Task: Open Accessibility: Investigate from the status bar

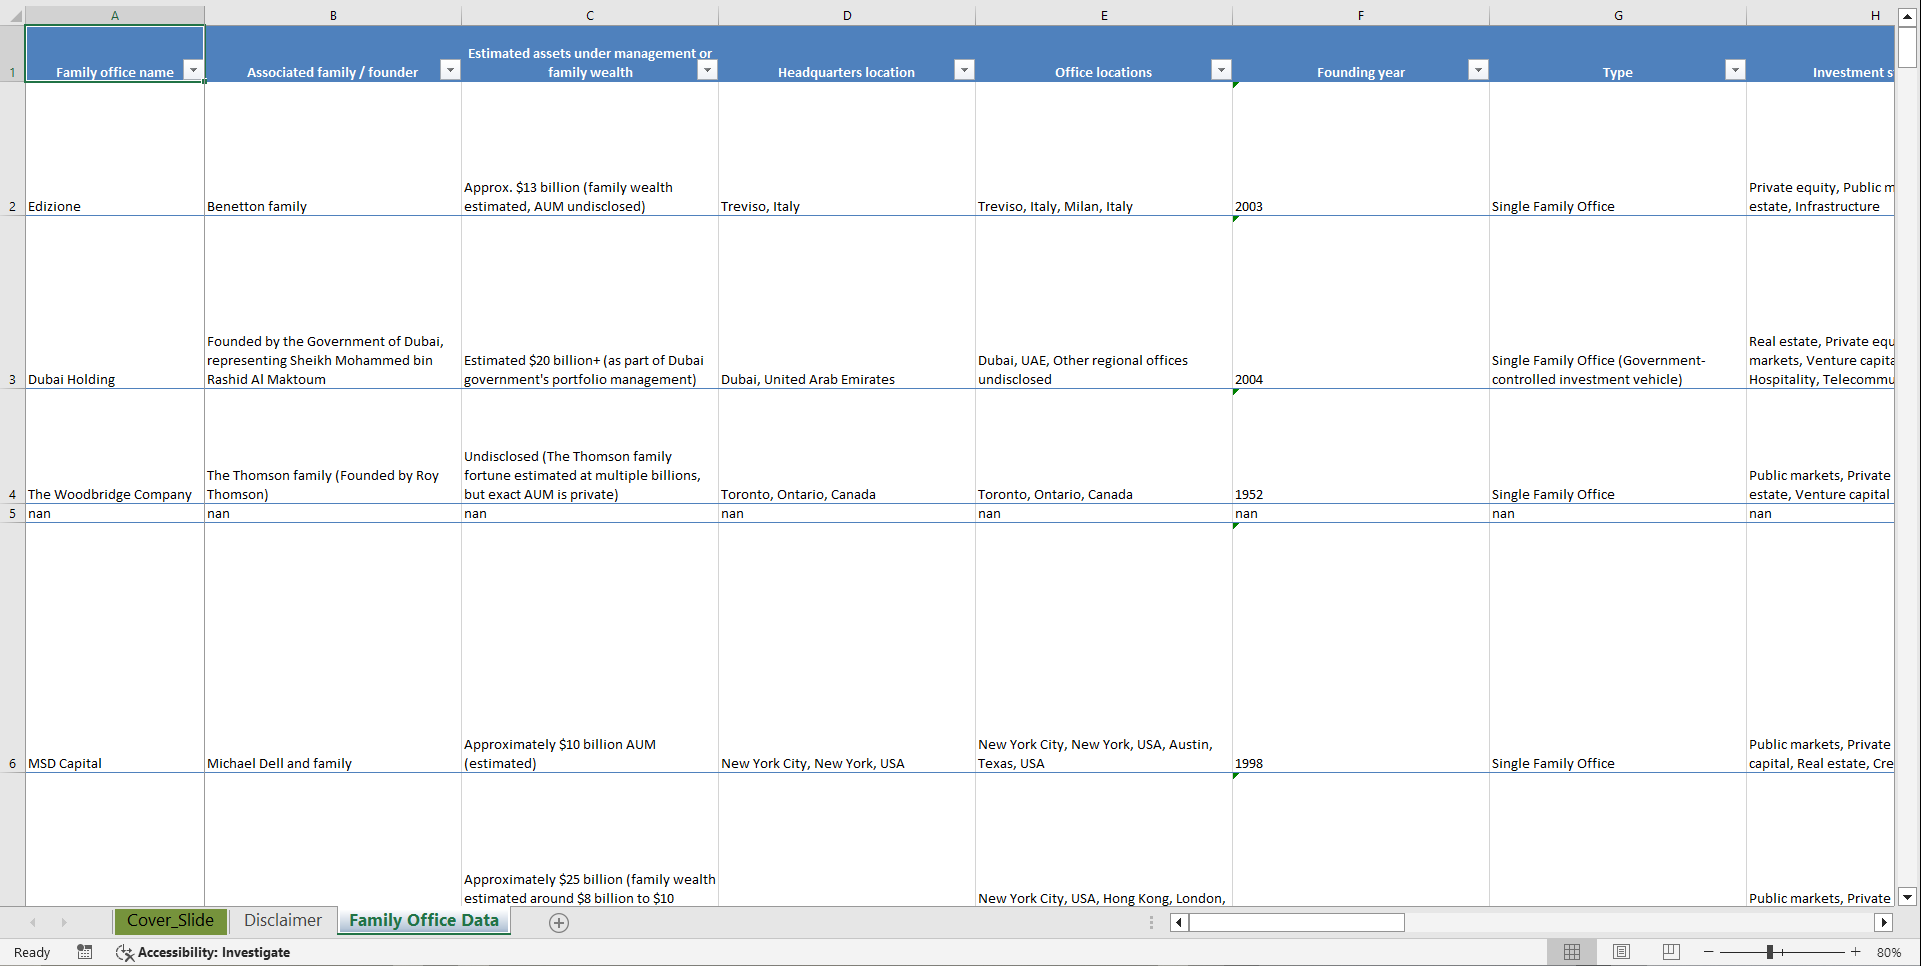Action: [204, 952]
